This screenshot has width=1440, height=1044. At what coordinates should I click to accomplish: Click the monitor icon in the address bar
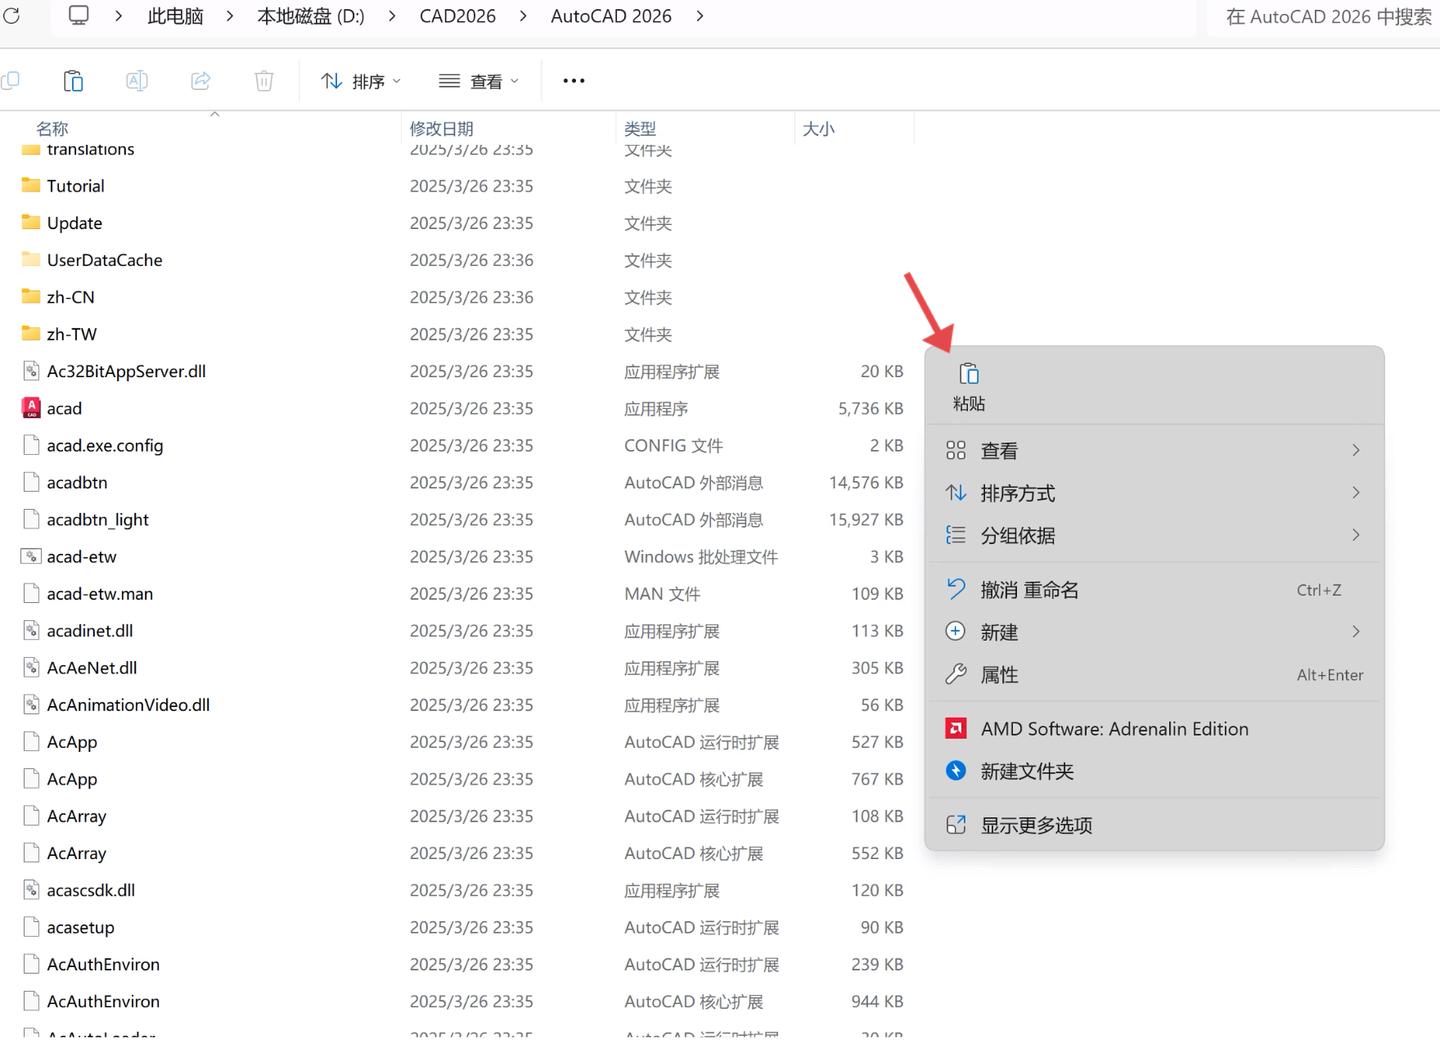tap(78, 16)
